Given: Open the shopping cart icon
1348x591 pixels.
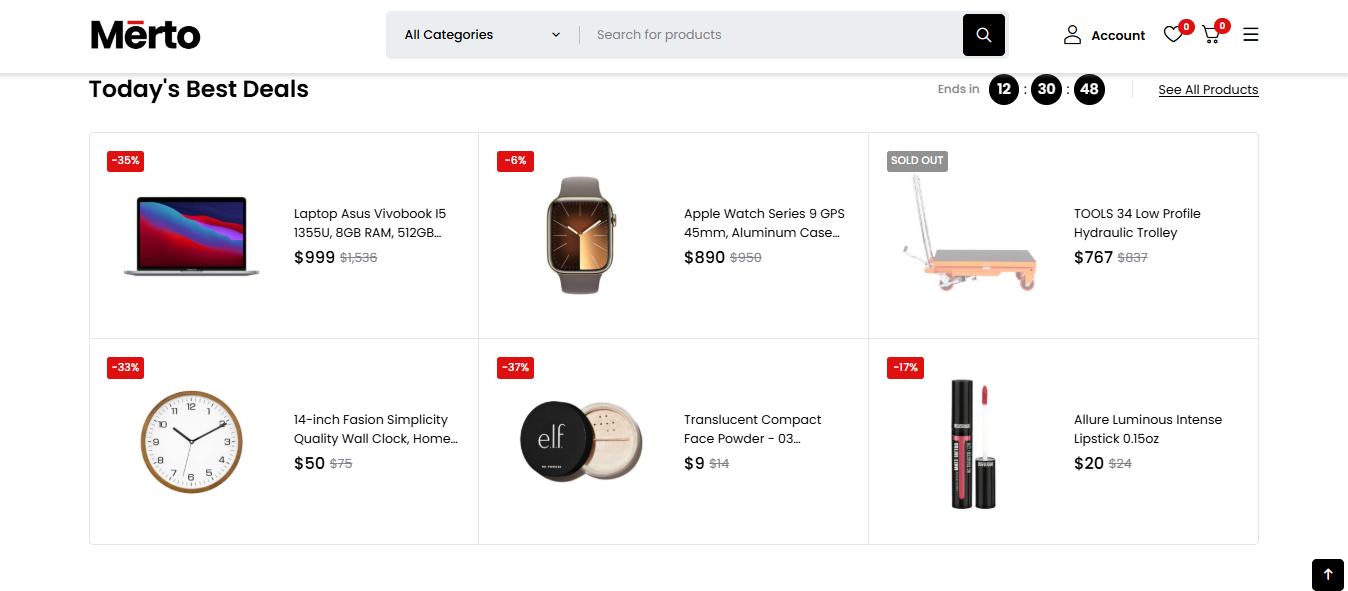Looking at the screenshot, I should (x=1211, y=35).
